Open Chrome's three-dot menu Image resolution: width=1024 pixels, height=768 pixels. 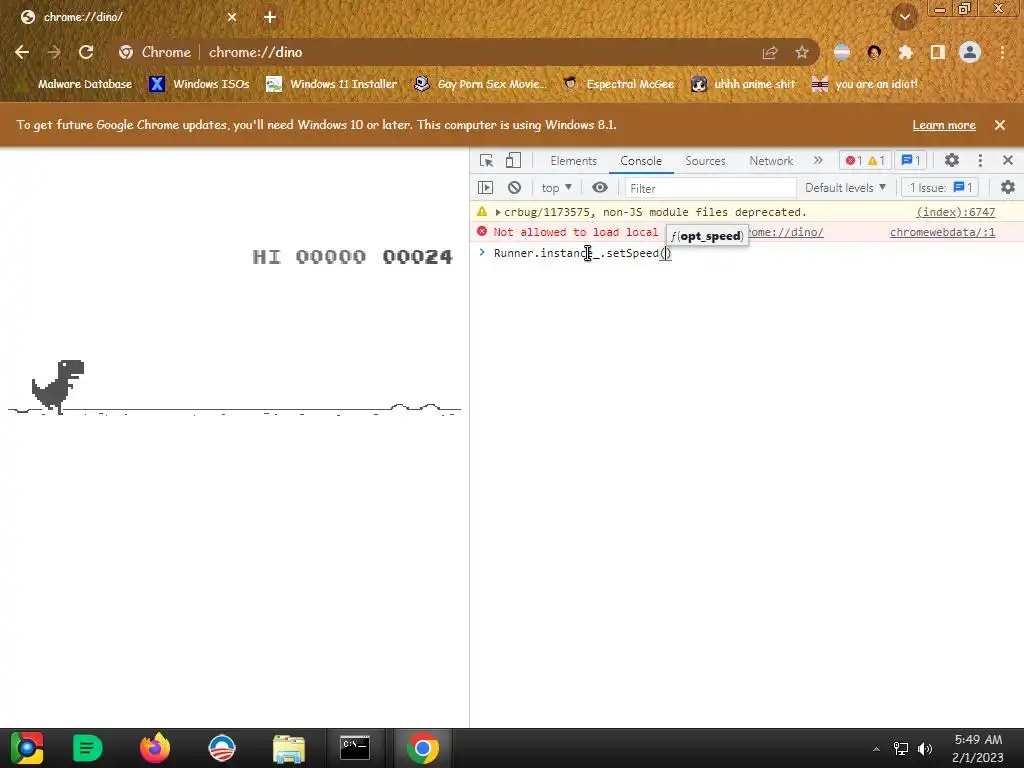click(x=1002, y=52)
